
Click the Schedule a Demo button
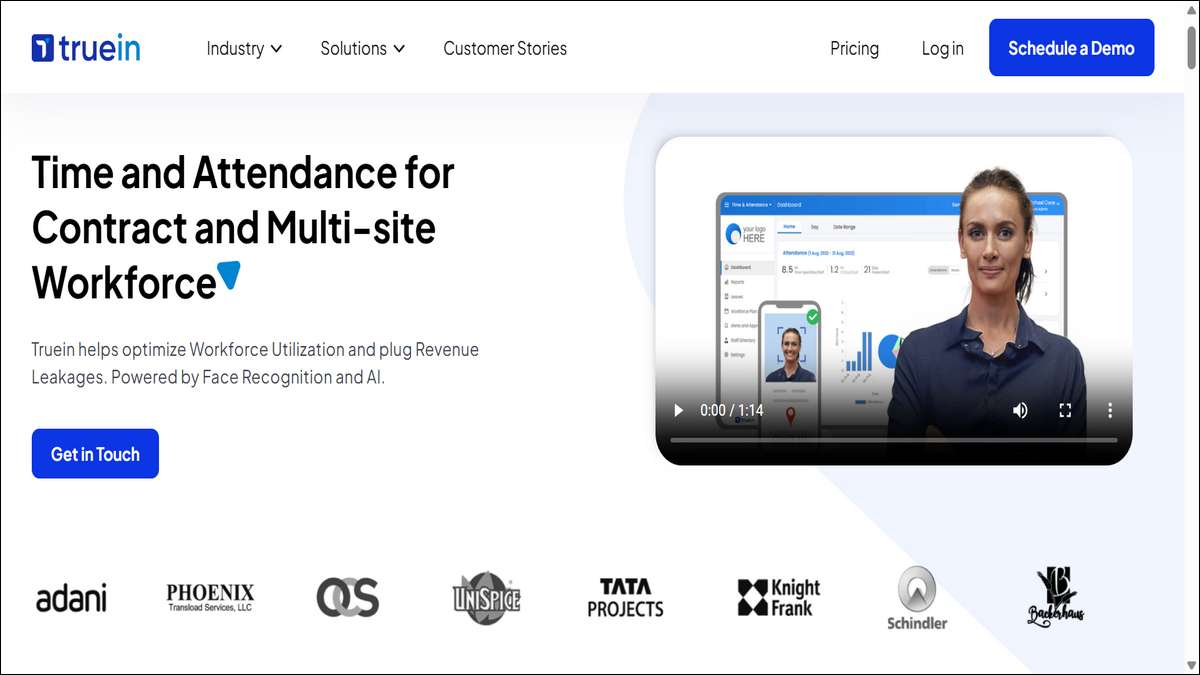(1071, 48)
